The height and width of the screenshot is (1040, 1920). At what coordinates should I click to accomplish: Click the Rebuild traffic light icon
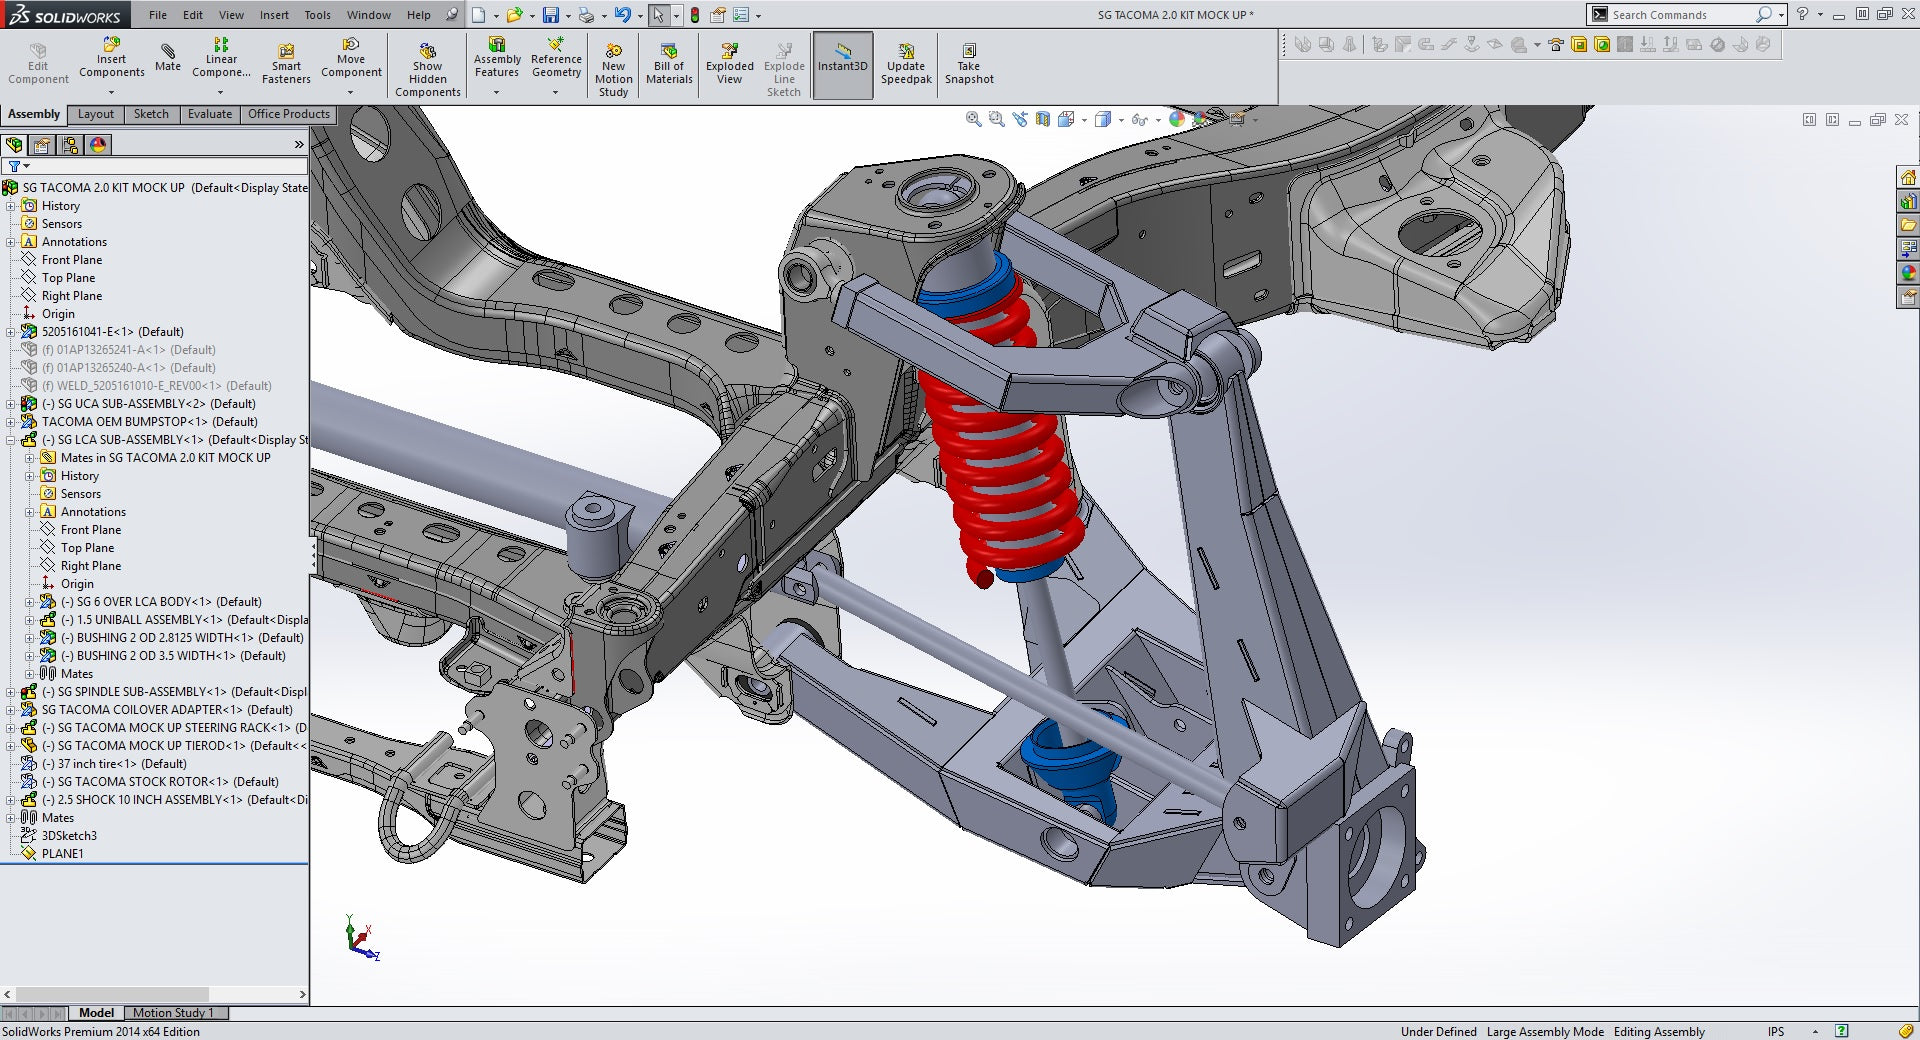tap(694, 15)
